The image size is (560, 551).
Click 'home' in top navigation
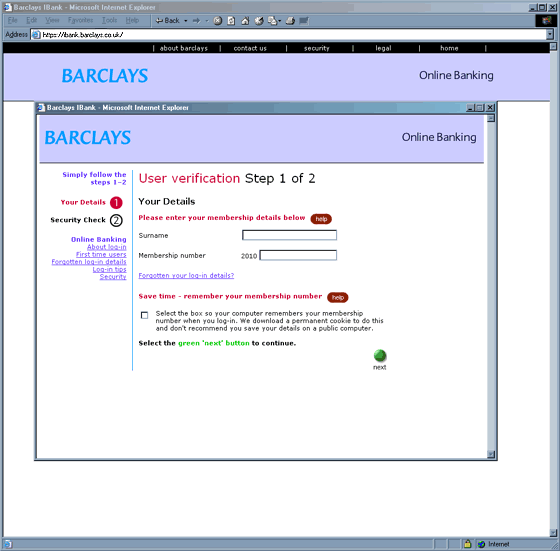(449, 48)
